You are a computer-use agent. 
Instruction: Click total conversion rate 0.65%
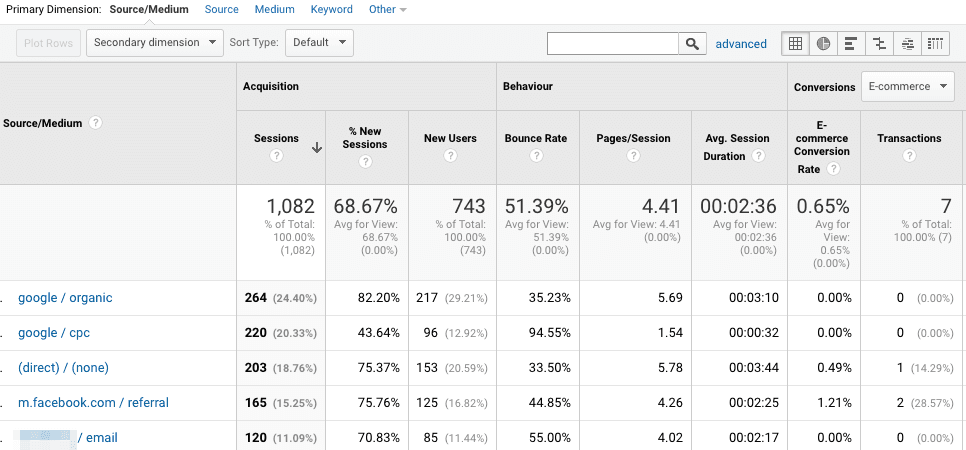823,206
